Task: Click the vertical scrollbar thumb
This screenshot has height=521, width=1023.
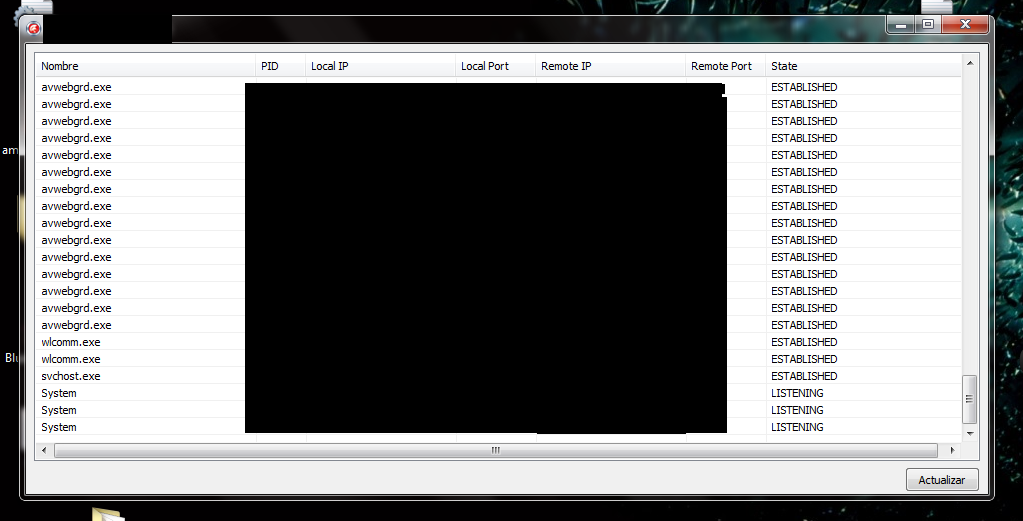Action: [x=969, y=400]
